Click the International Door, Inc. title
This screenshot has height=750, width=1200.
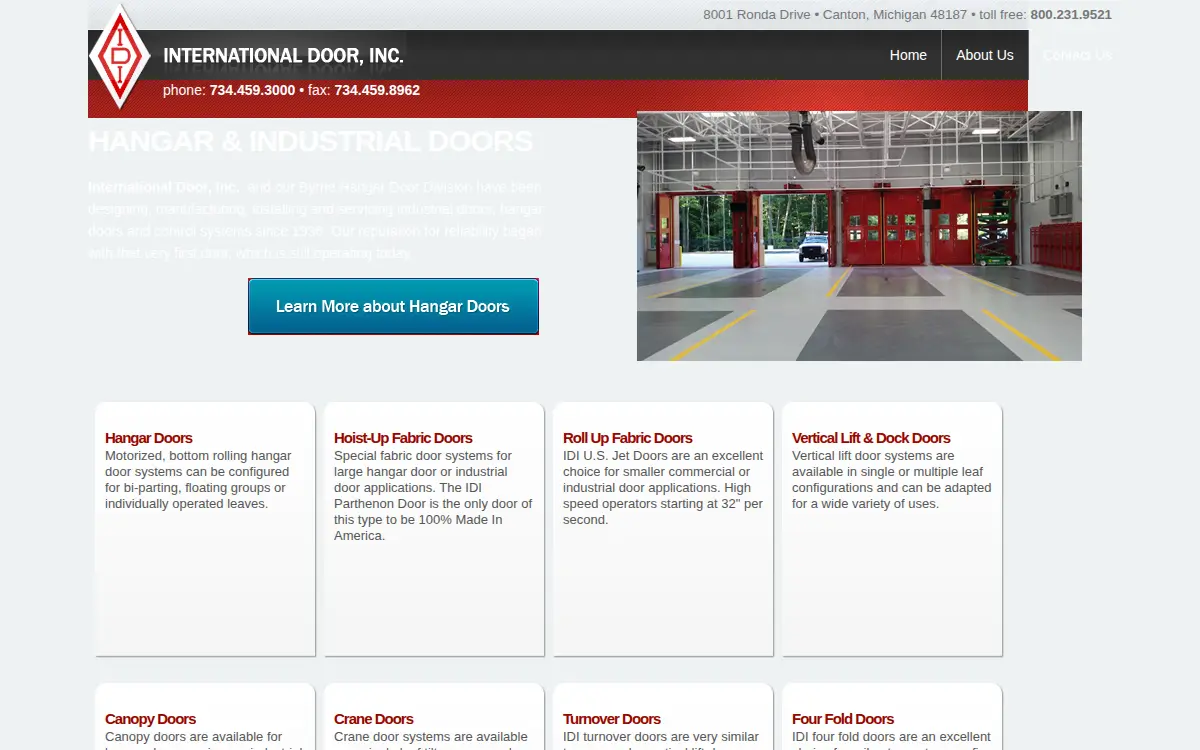tap(283, 56)
